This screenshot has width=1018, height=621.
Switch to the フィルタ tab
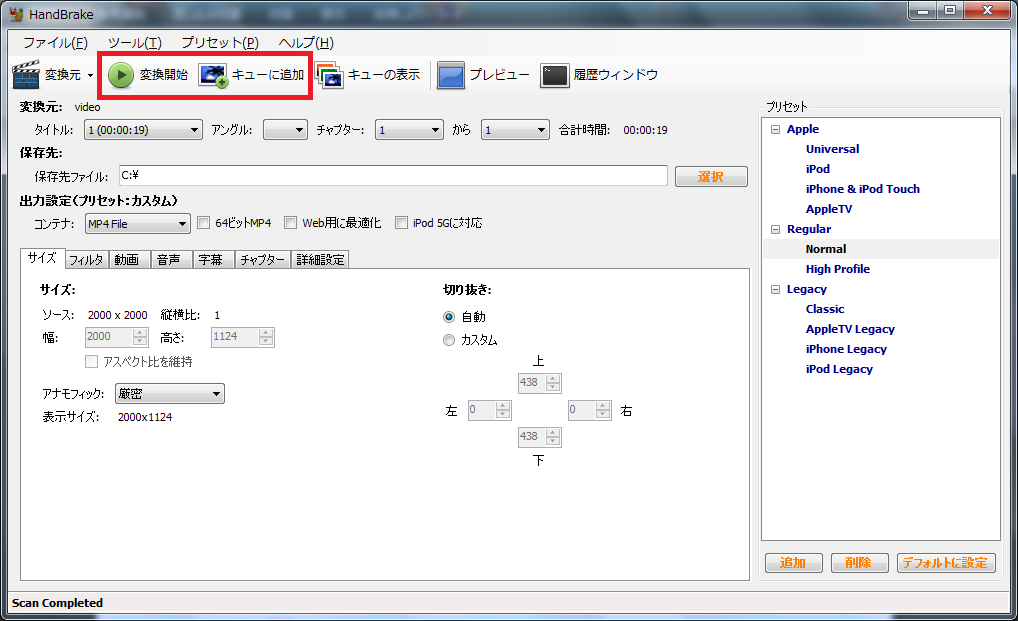86,260
